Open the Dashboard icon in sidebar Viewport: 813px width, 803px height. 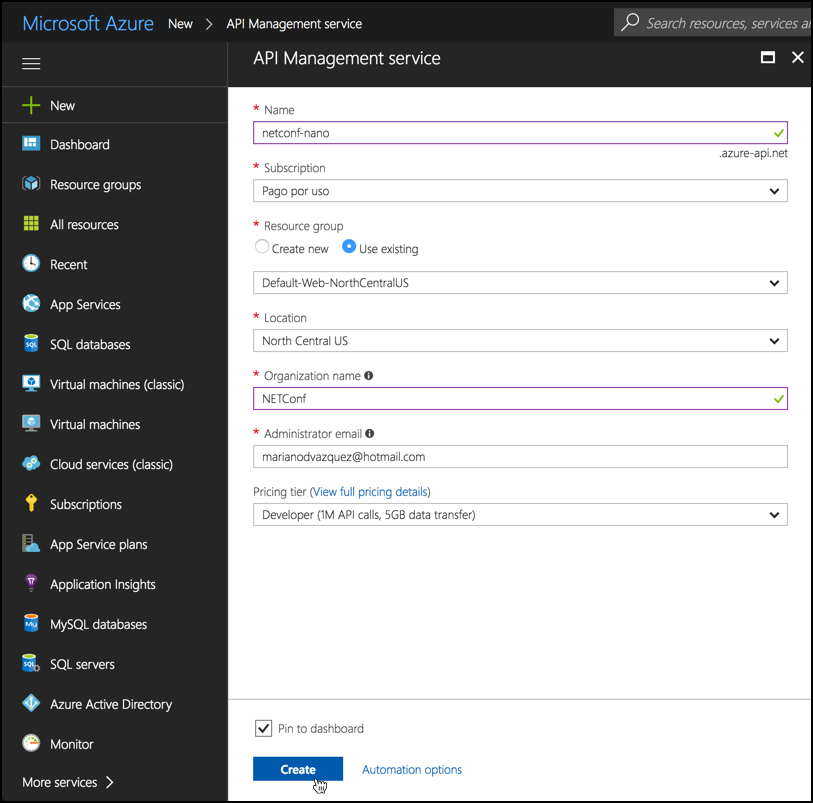[x=31, y=144]
